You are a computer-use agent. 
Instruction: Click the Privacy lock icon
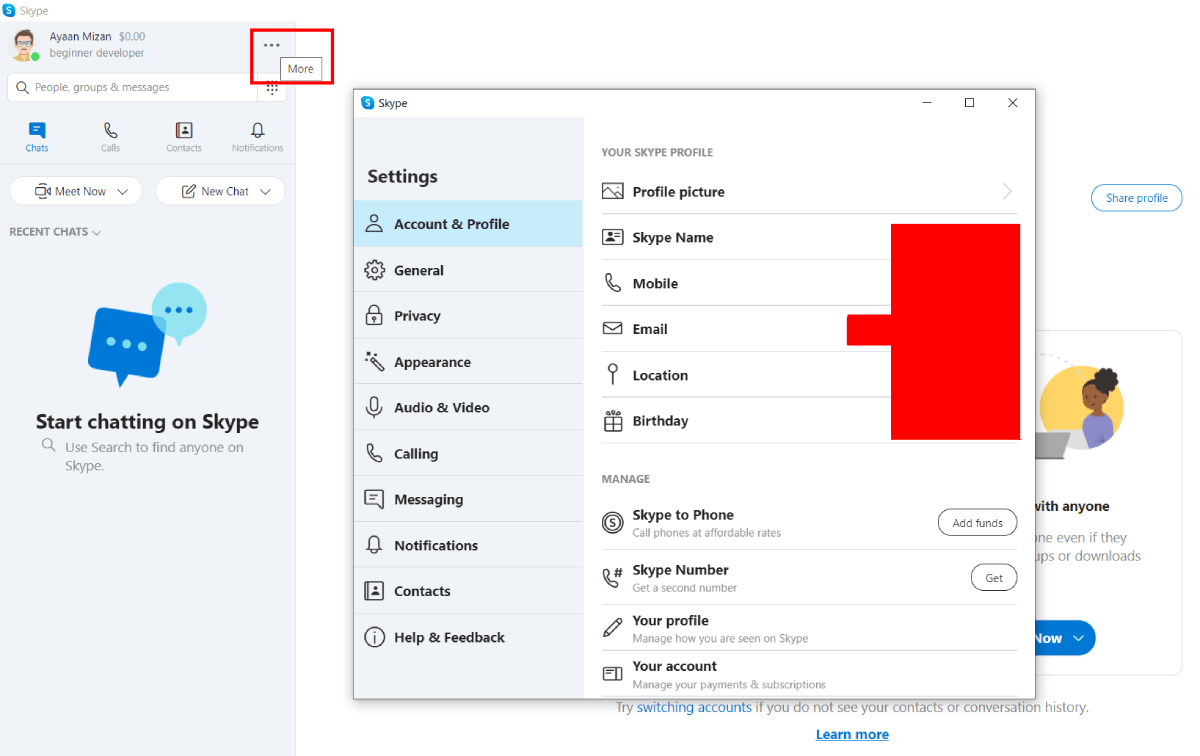(374, 316)
